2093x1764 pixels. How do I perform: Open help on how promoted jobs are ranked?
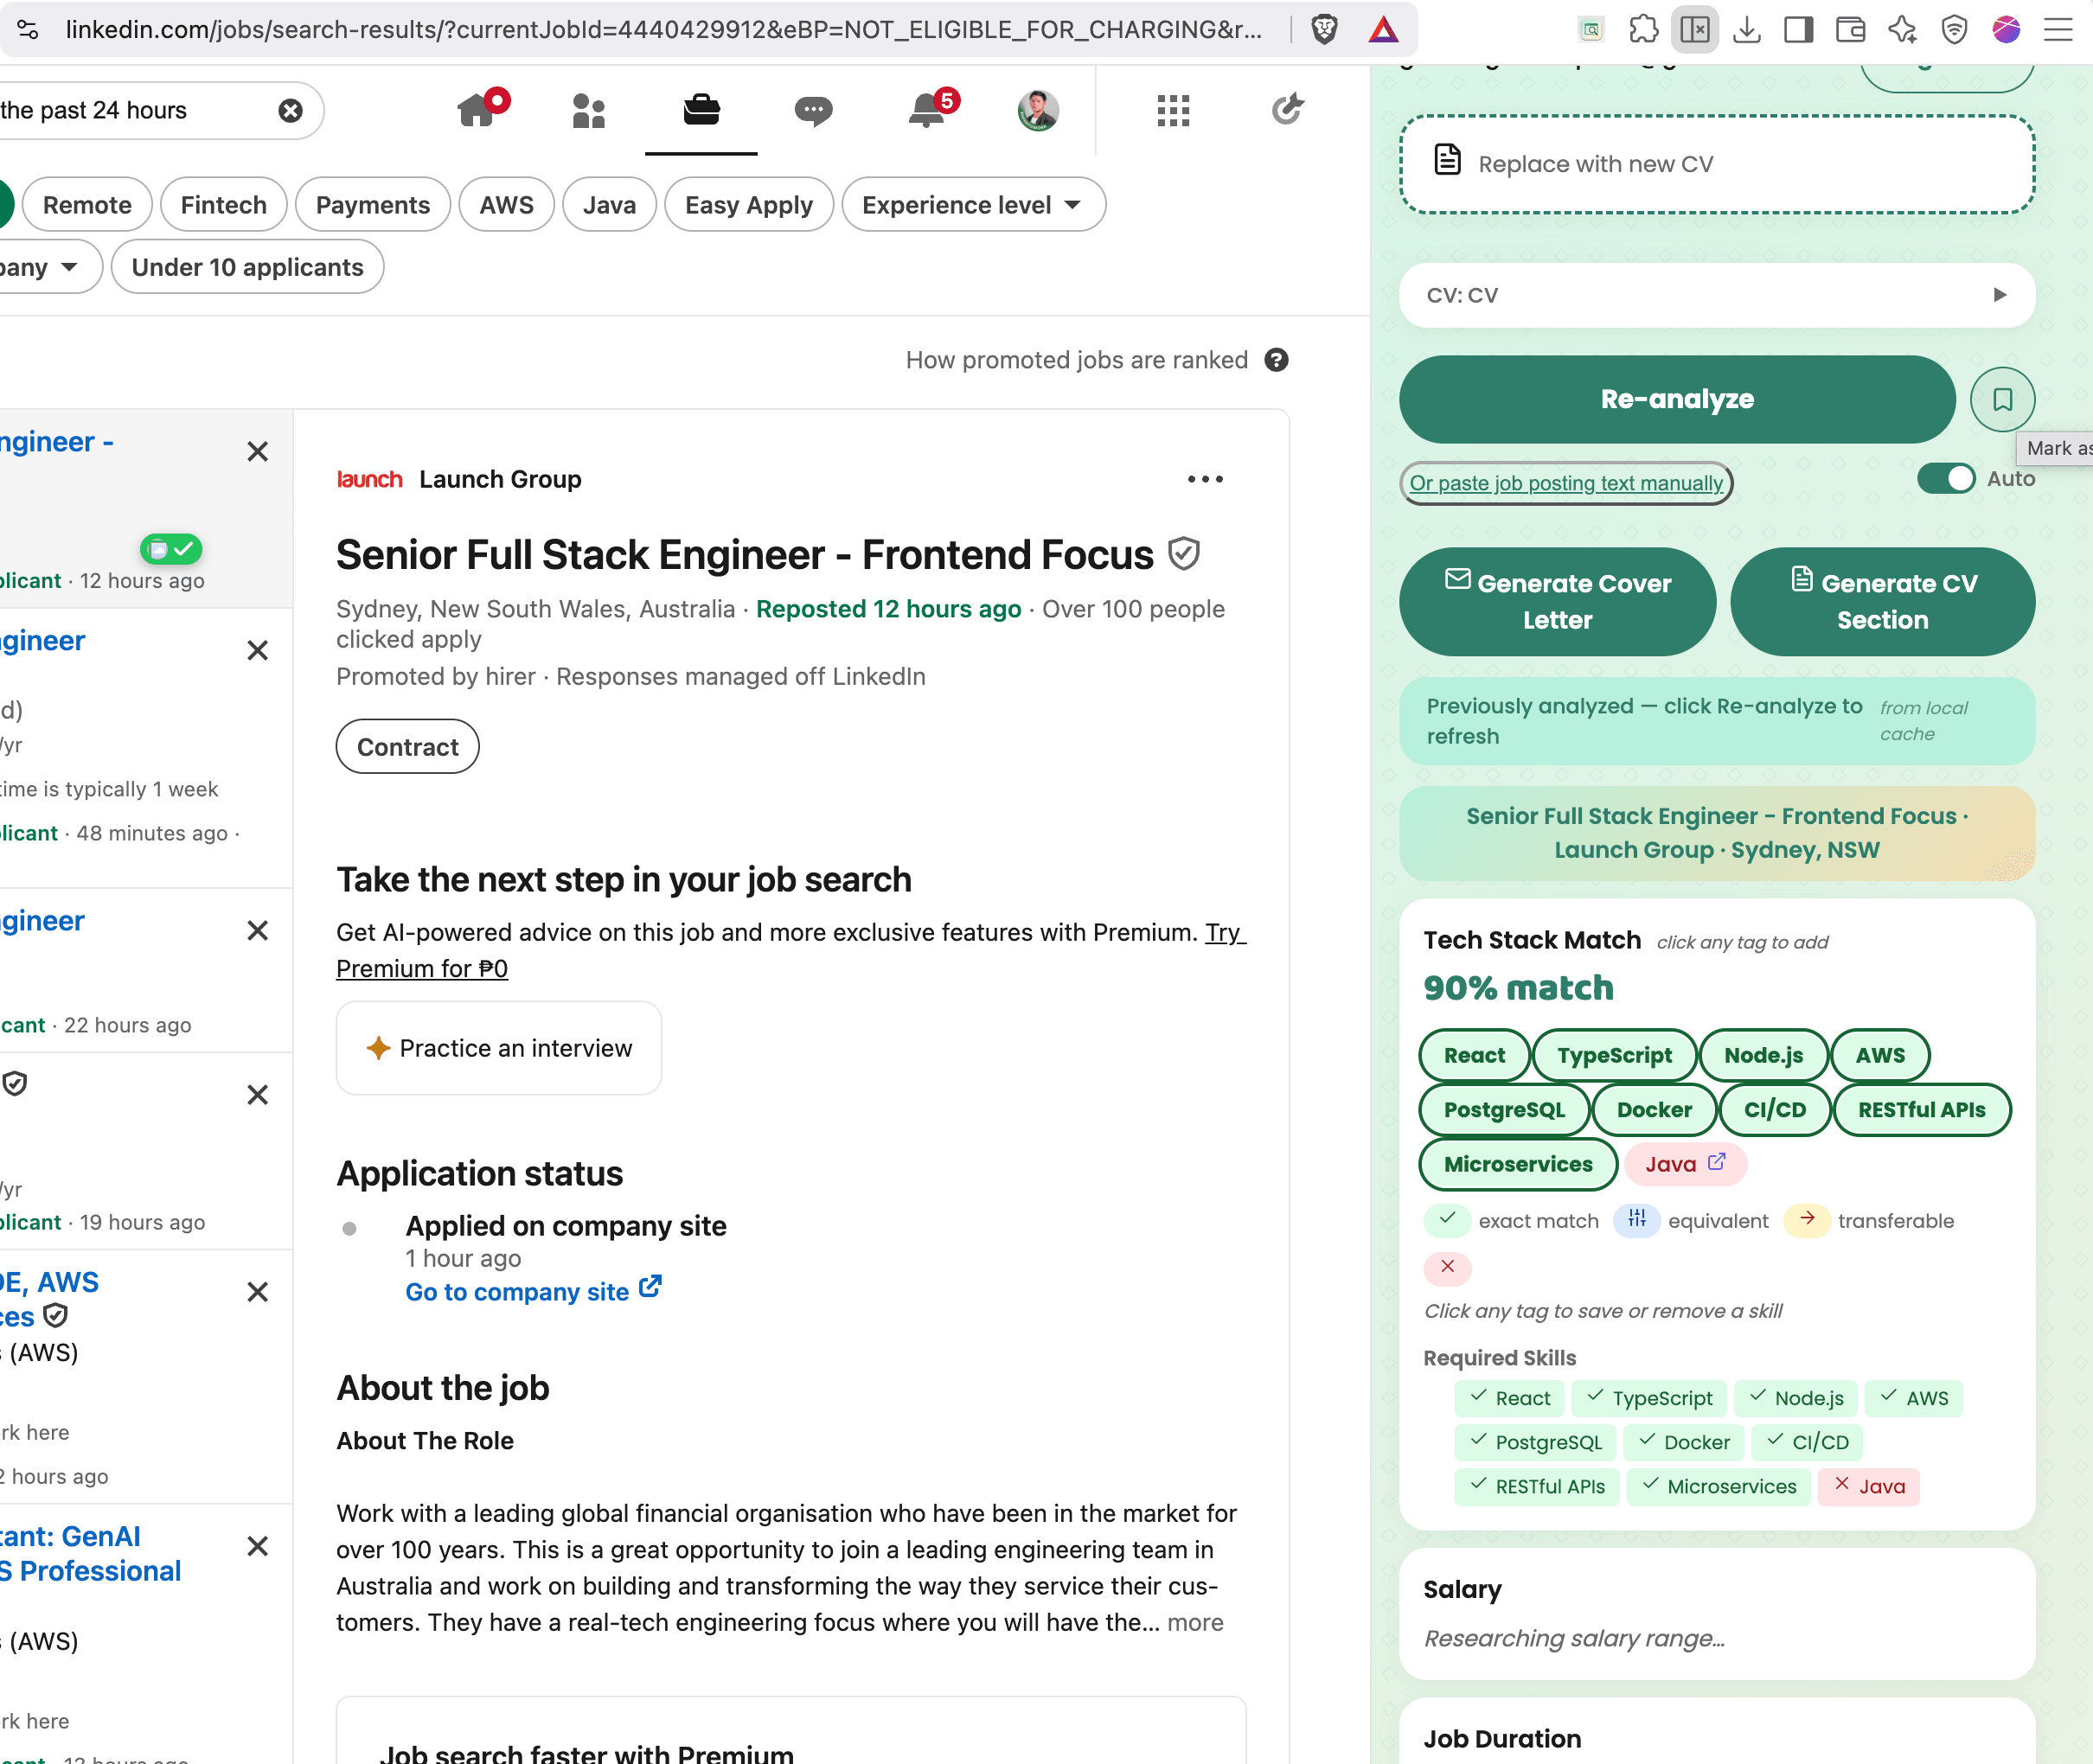pyautogui.click(x=1276, y=360)
